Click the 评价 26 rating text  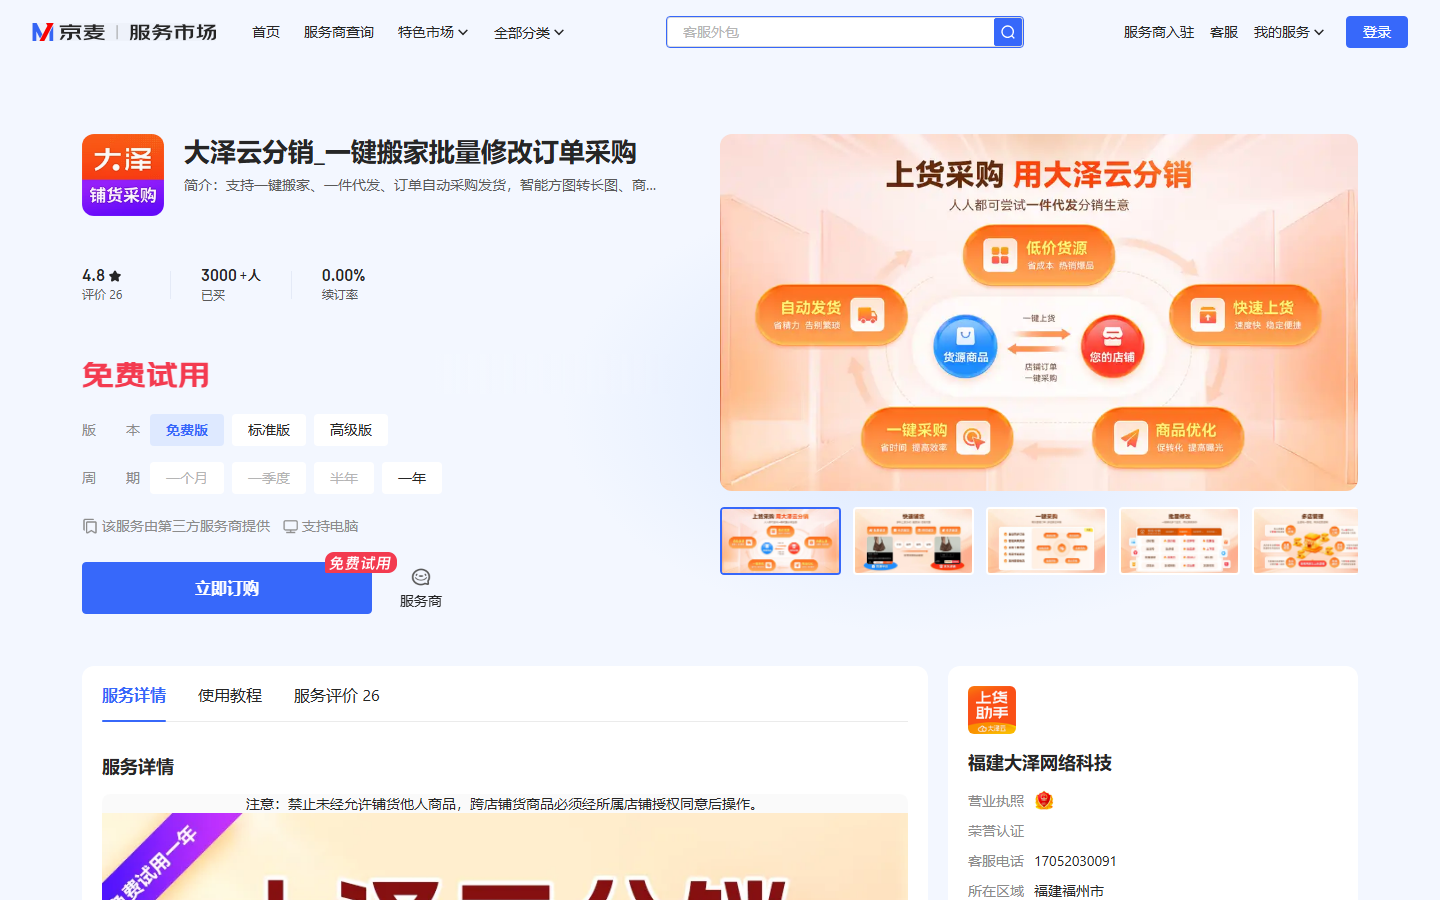tap(102, 295)
